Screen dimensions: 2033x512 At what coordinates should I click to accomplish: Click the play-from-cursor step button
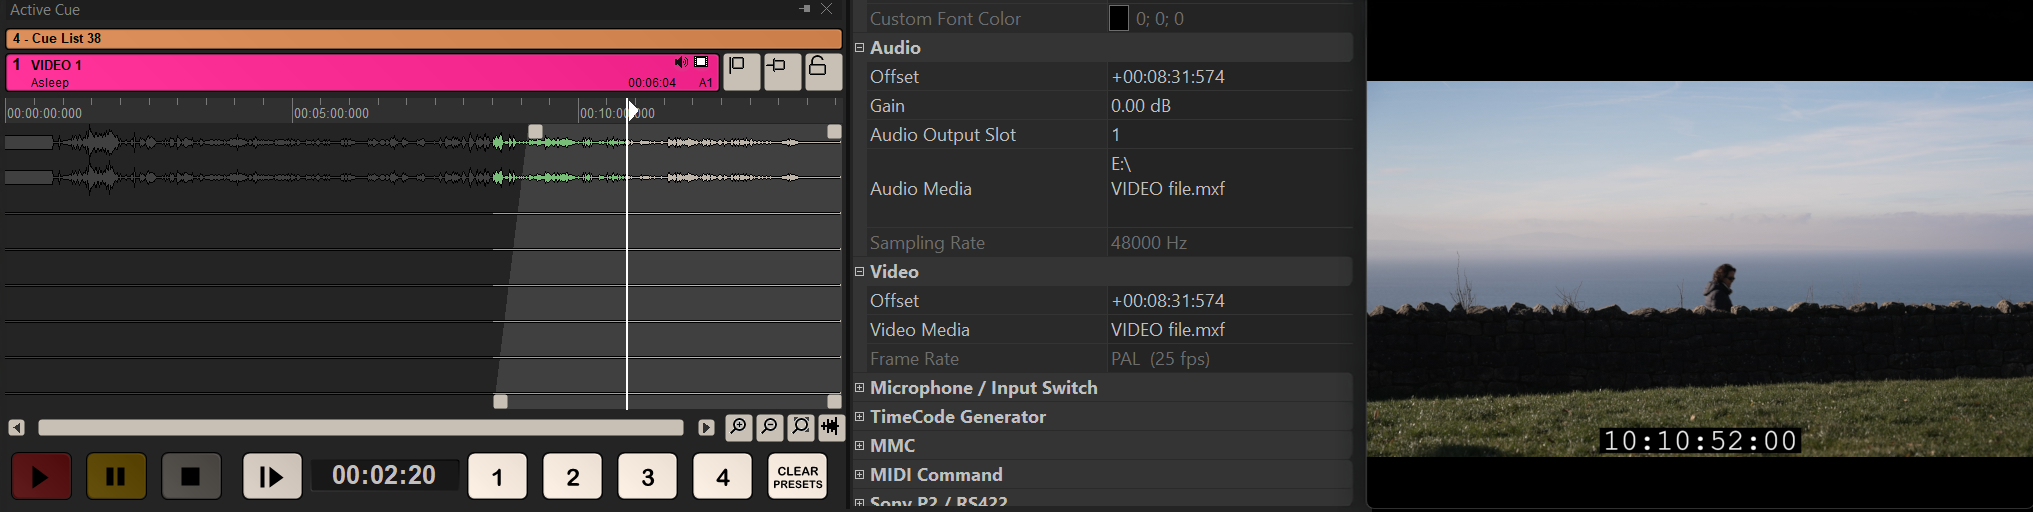click(x=272, y=476)
